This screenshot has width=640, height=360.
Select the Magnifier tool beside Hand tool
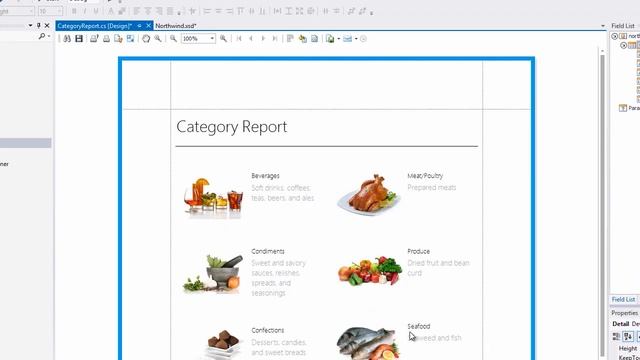click(158, 39)
